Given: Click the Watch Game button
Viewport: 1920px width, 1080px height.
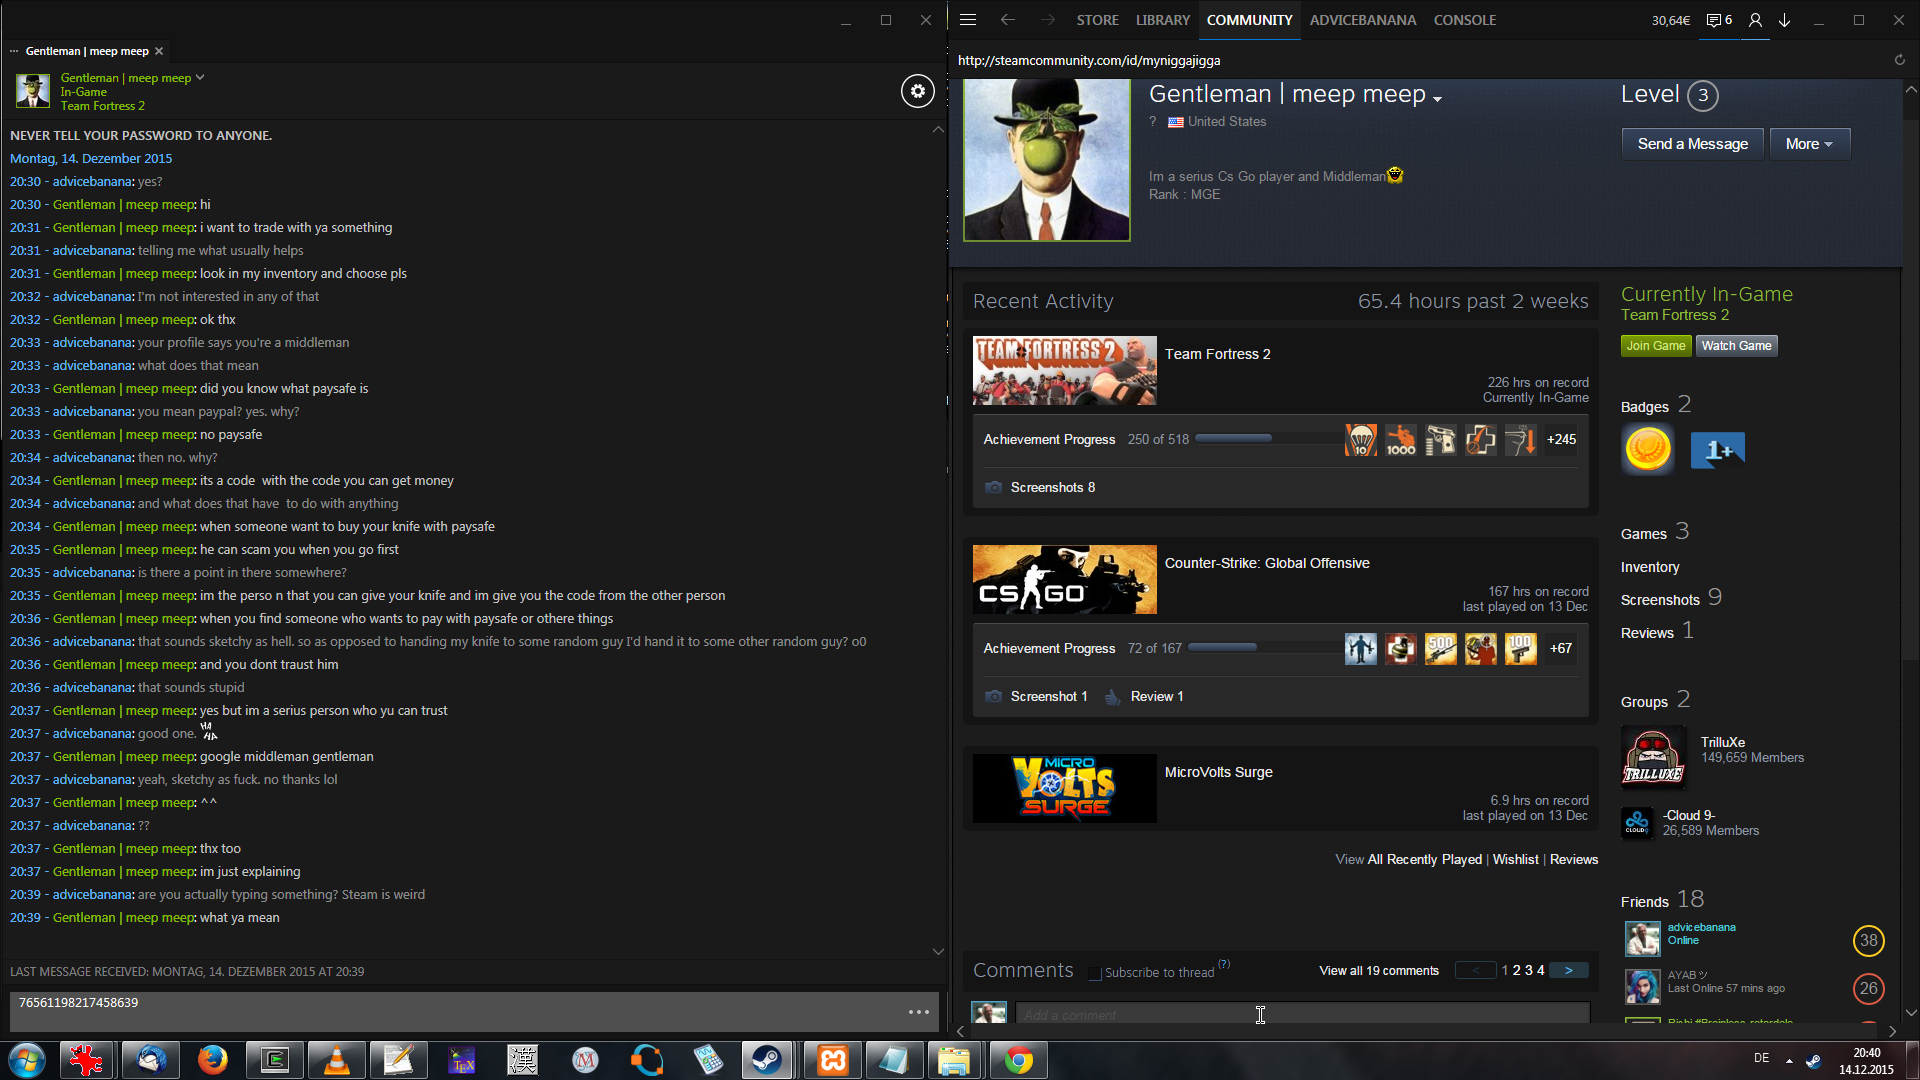Looking at the screenshot, I should coord(1736,346).
